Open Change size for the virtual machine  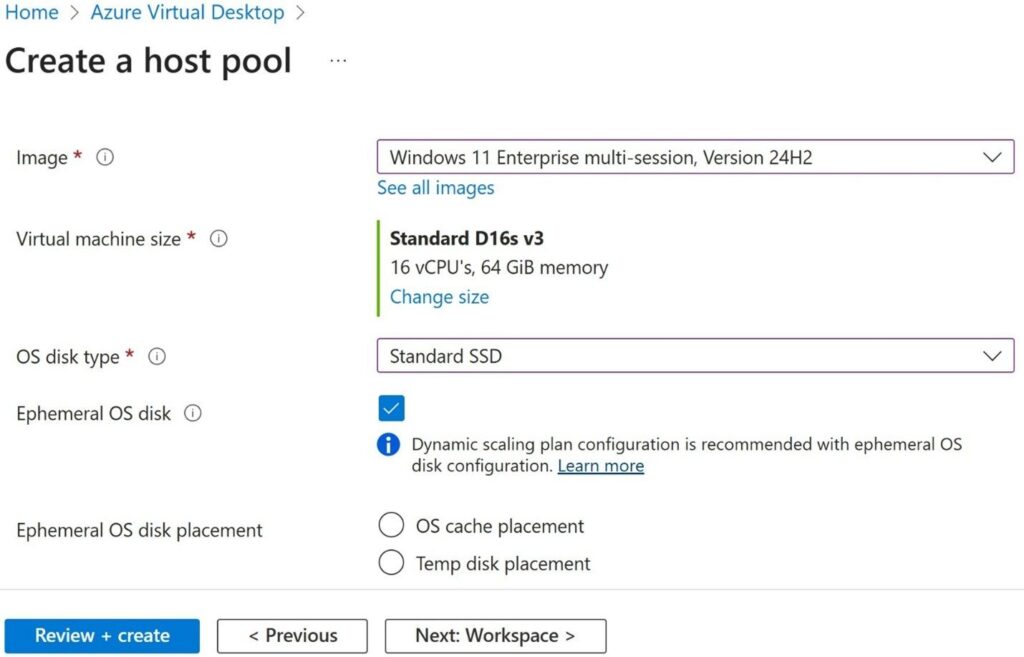439,297
